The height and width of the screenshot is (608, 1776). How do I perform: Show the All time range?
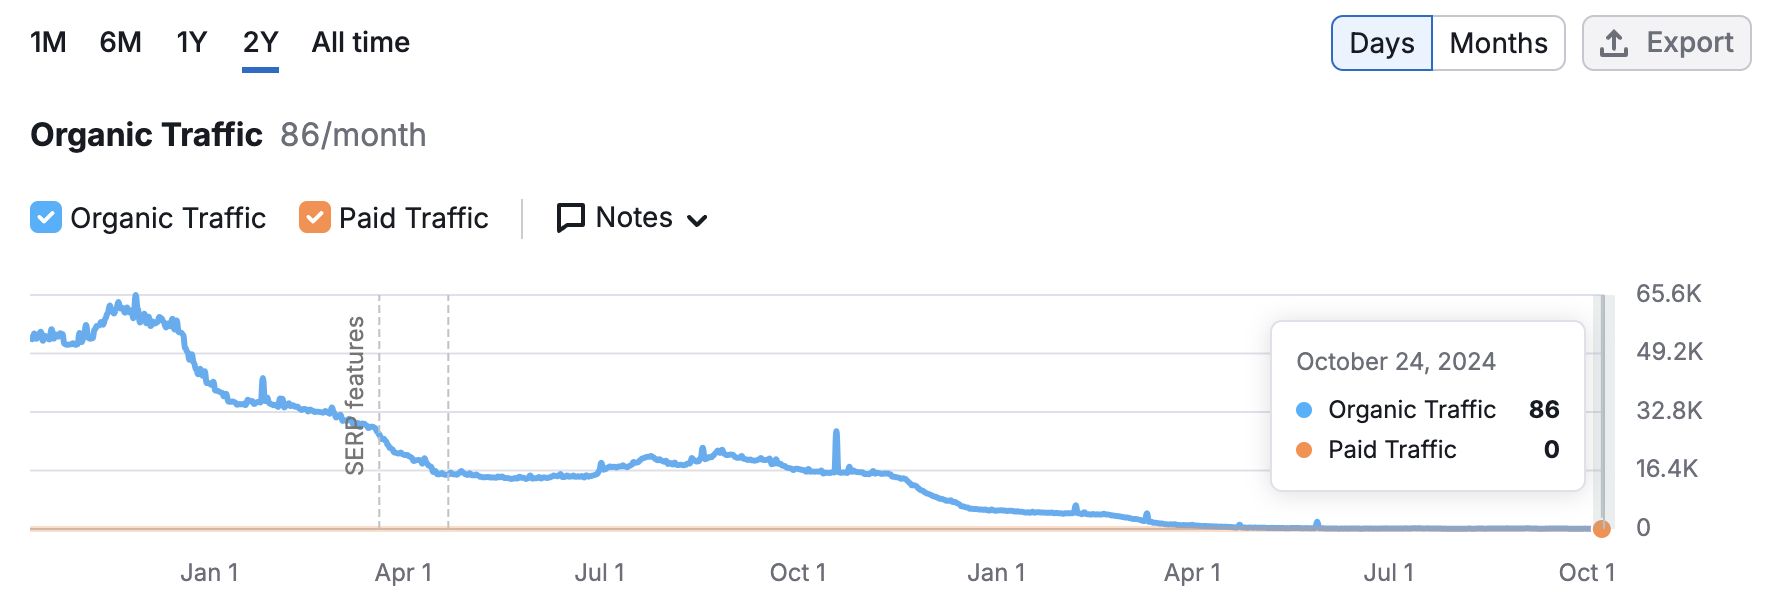click(x=360, y=42)
